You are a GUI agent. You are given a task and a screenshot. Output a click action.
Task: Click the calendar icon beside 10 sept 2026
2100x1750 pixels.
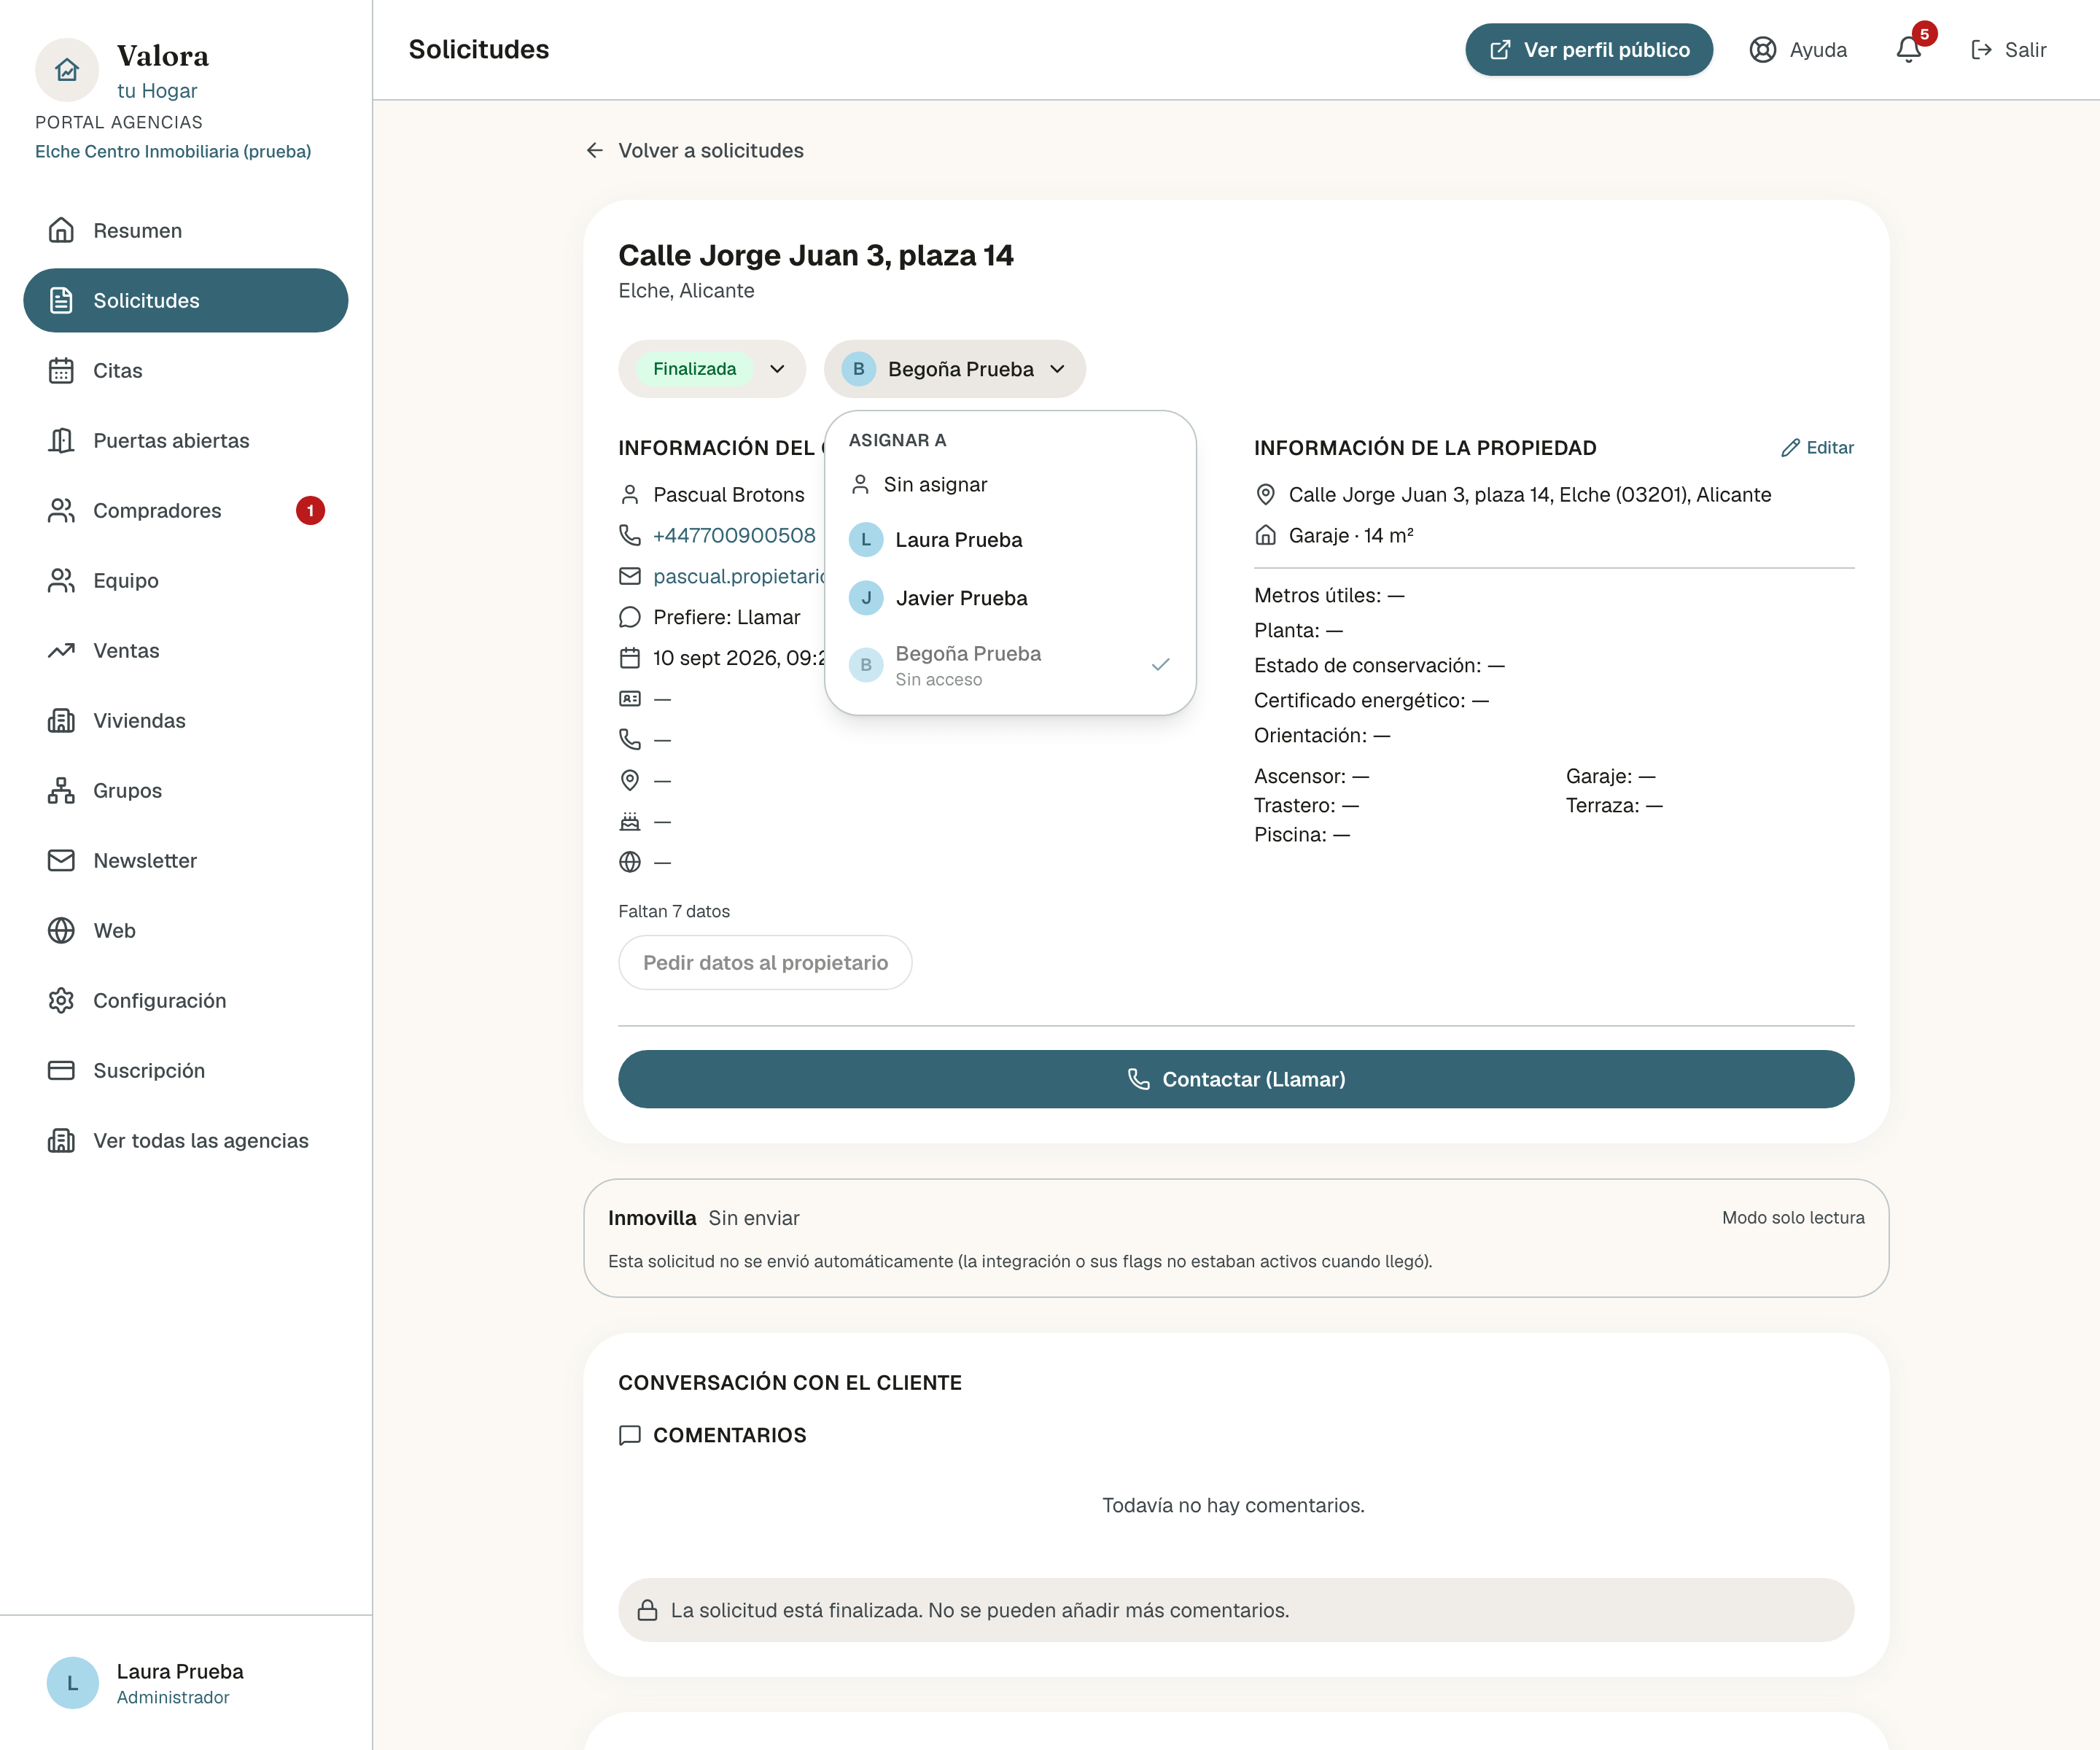coord(630,658)
